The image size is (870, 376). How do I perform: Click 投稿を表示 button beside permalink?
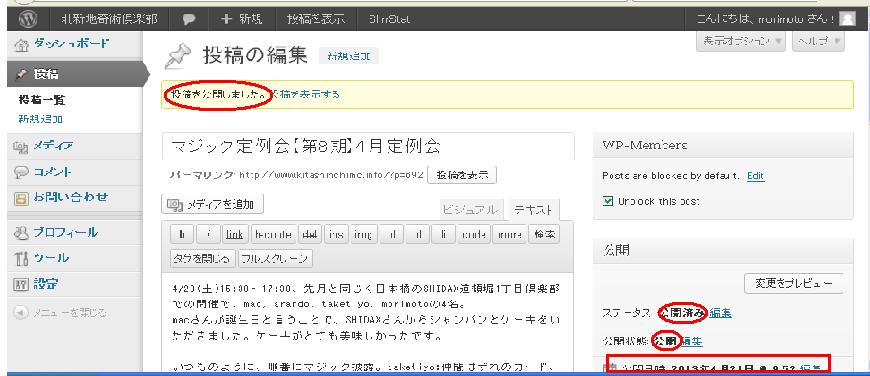(462, 175)
